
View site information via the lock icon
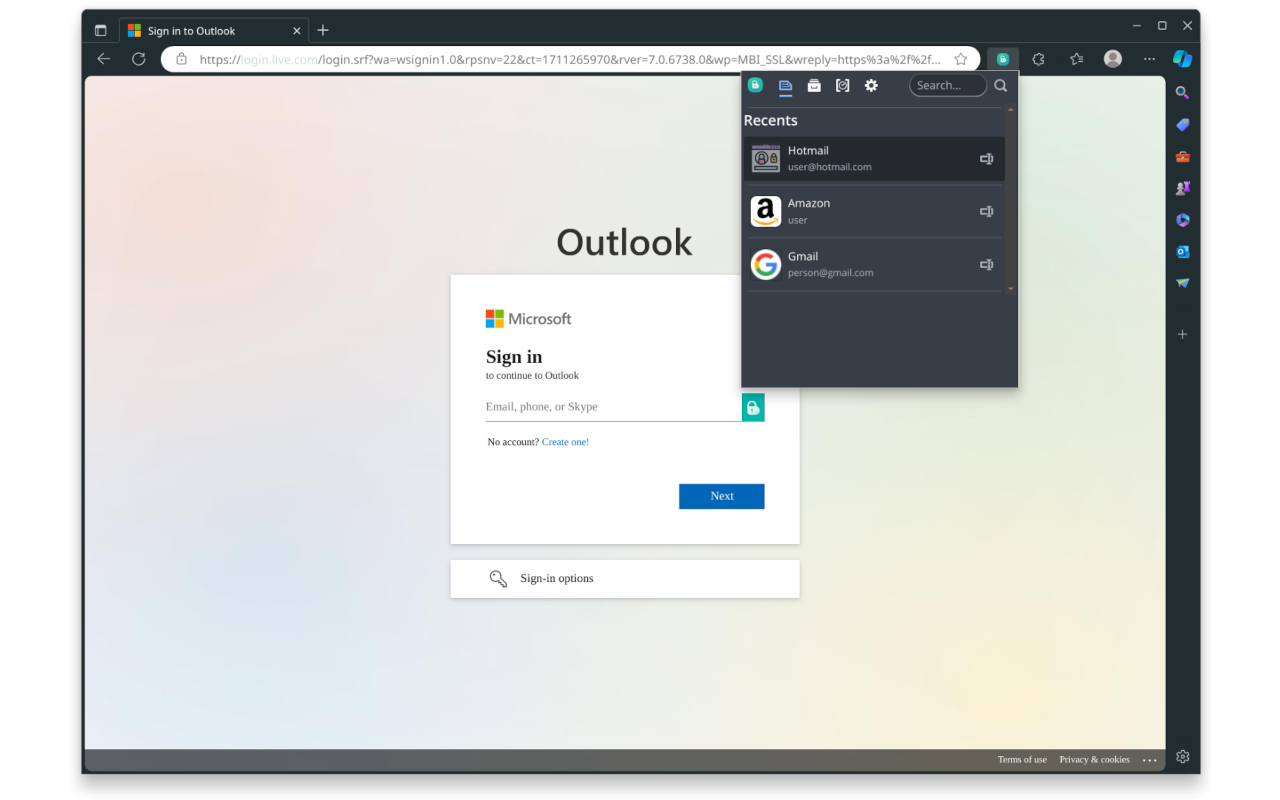coord(181,59)
